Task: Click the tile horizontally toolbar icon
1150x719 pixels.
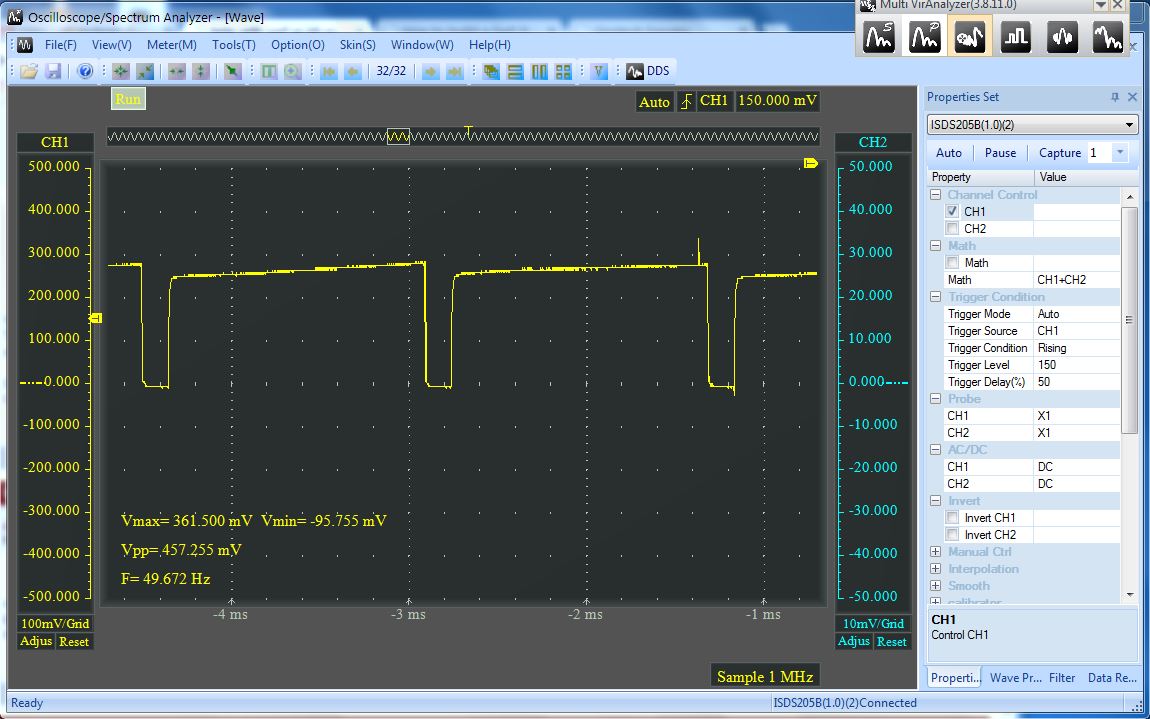Action: point(516,71)
